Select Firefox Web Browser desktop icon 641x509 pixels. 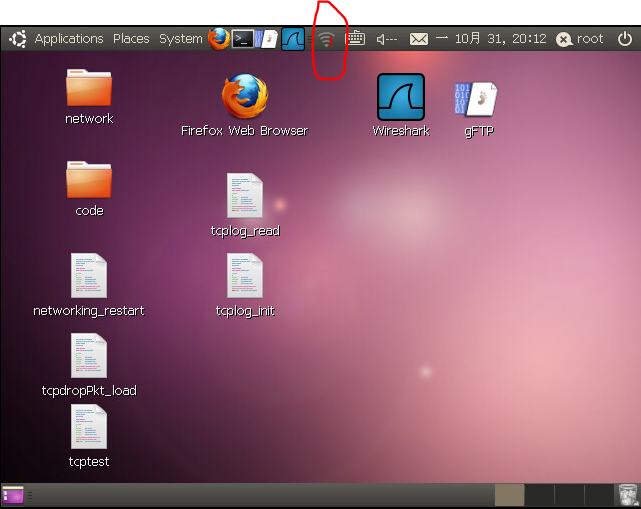pyautogui.click(x=244, y=98)
